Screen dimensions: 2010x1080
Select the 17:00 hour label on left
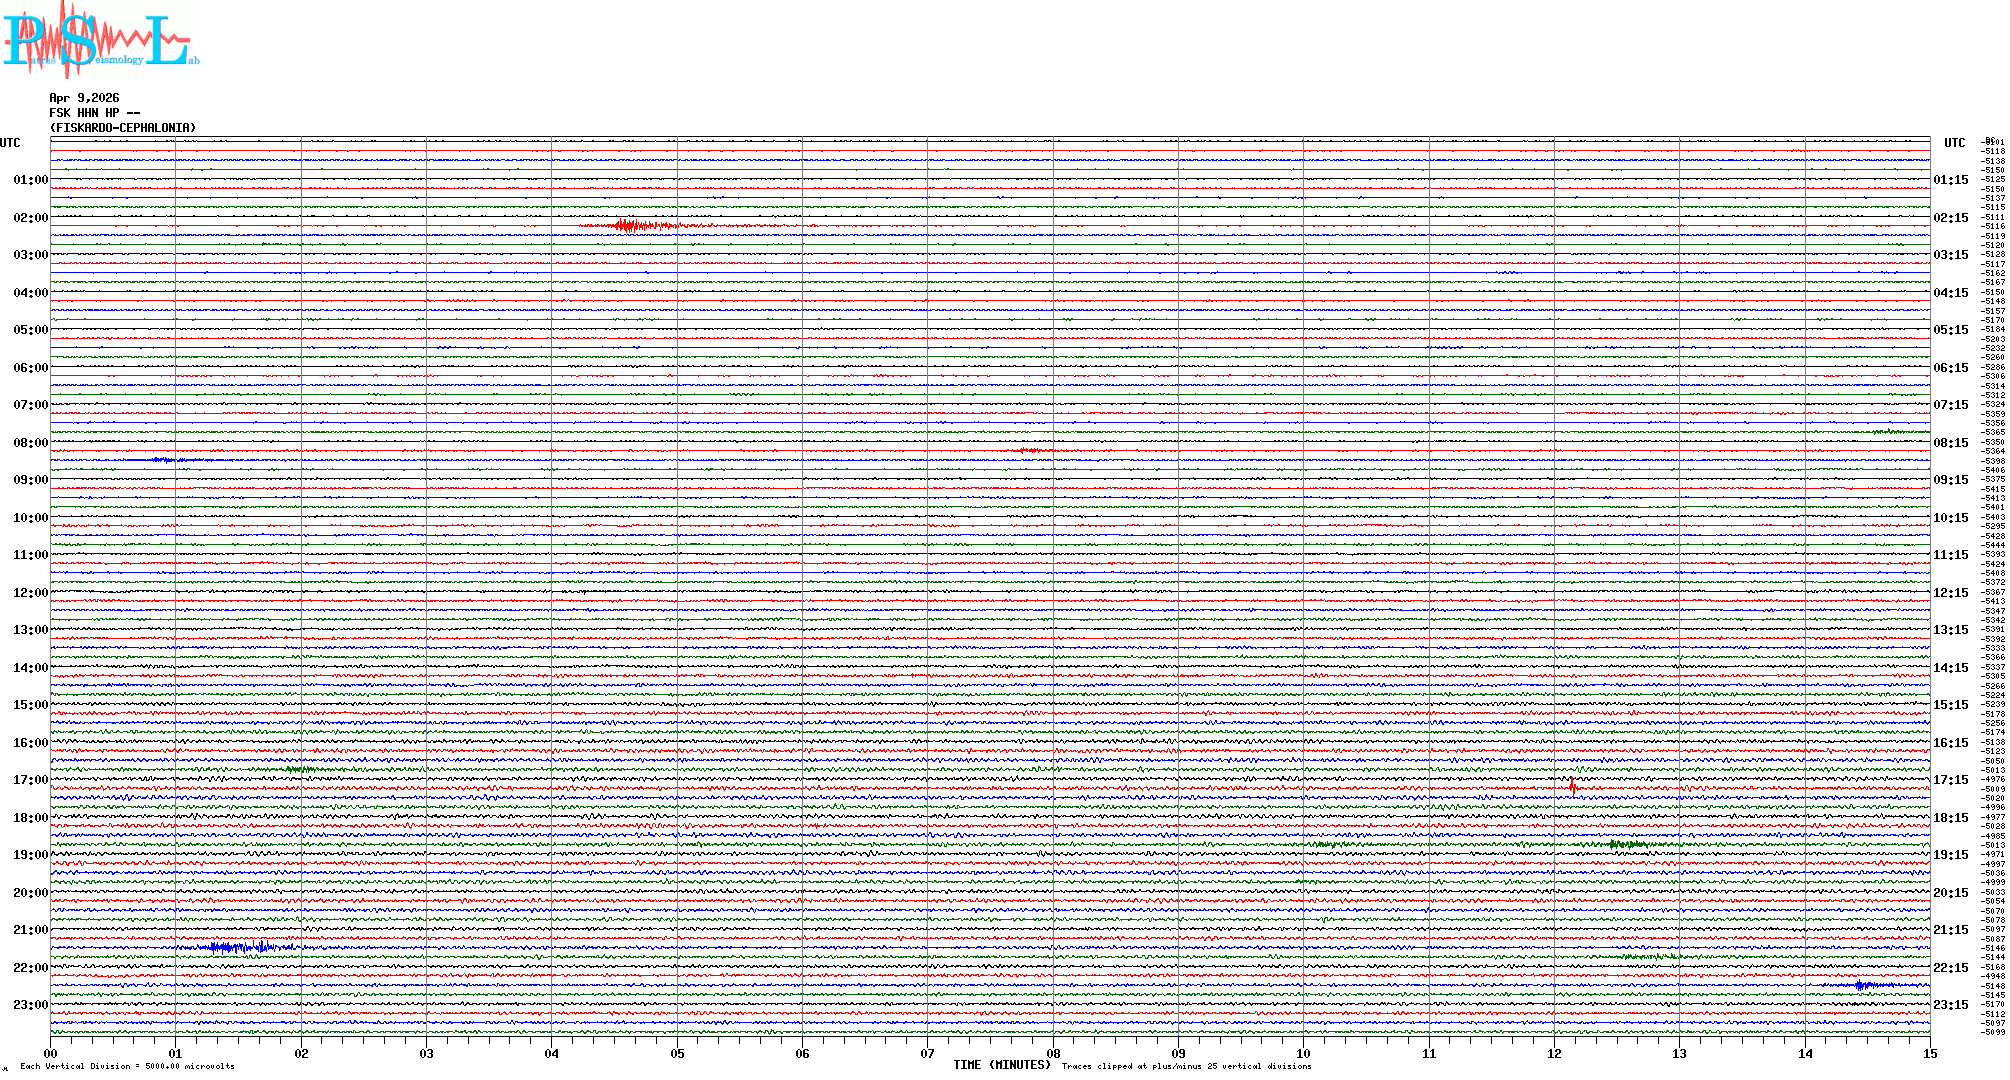(x=30, y=780)
